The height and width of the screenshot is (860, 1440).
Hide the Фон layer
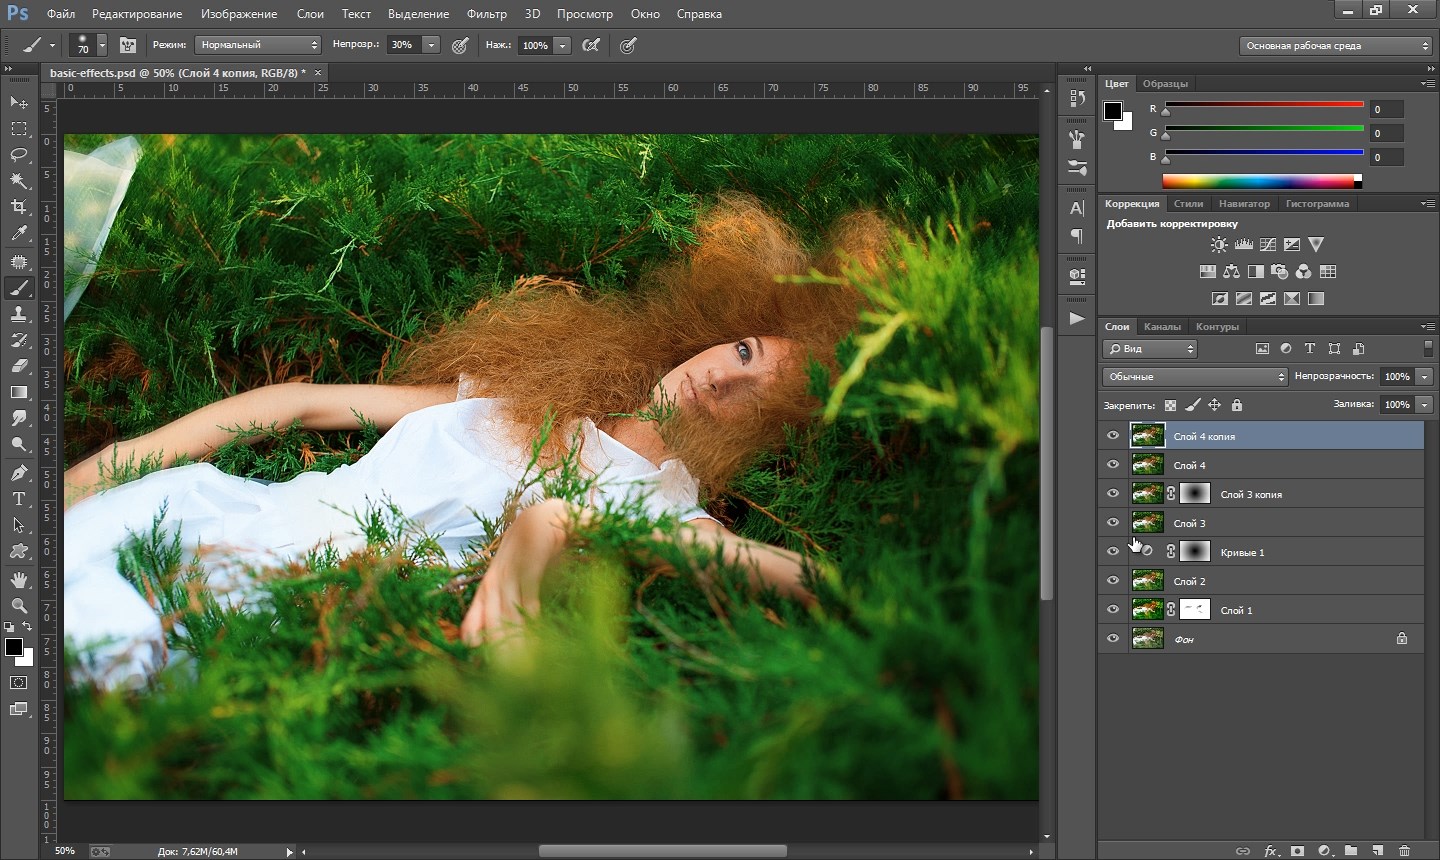pyautogui.click(x=1113, y=638)
